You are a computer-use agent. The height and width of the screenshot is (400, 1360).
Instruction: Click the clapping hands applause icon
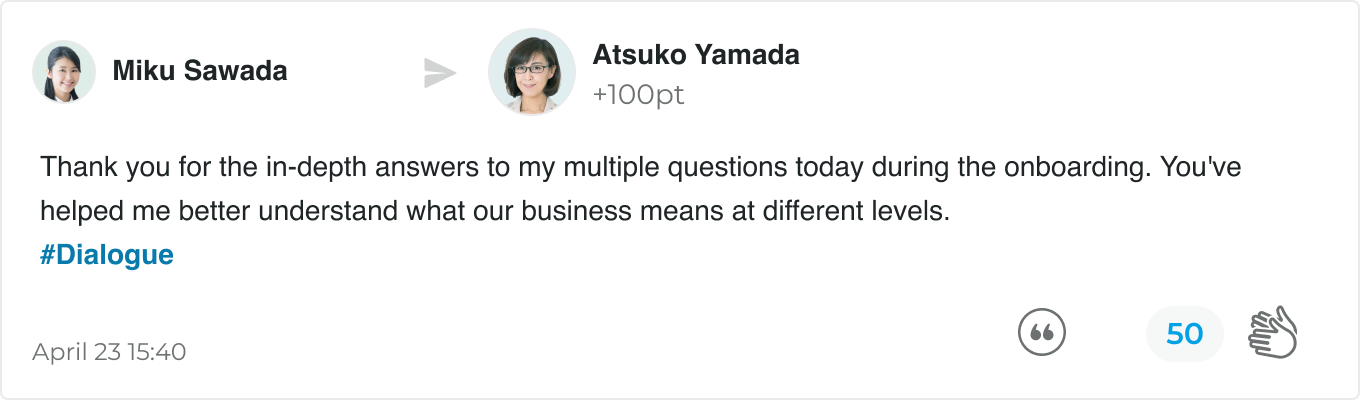tap(1273, 333)
